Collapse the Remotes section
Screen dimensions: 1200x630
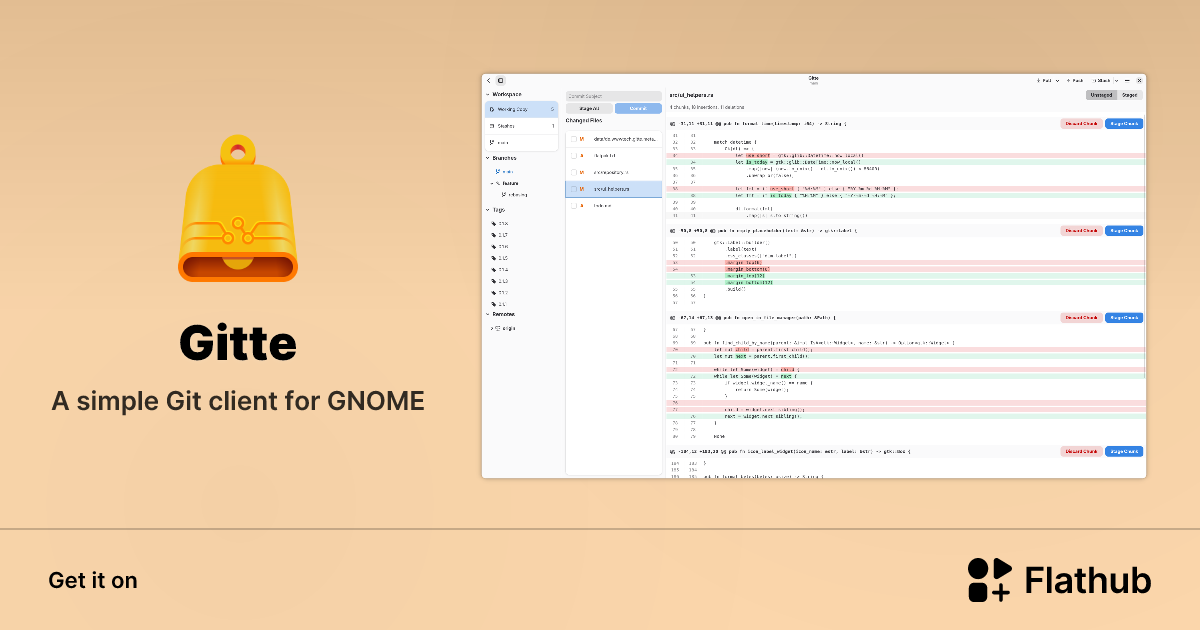487,314
